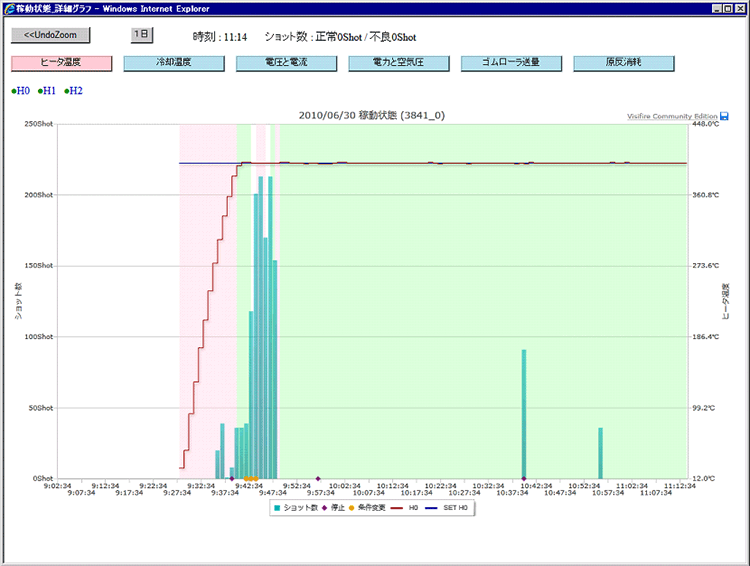This screenshot has width=750, height=566.
Task: Select the ヒータ温度 tab
Action: pos(61,63)
